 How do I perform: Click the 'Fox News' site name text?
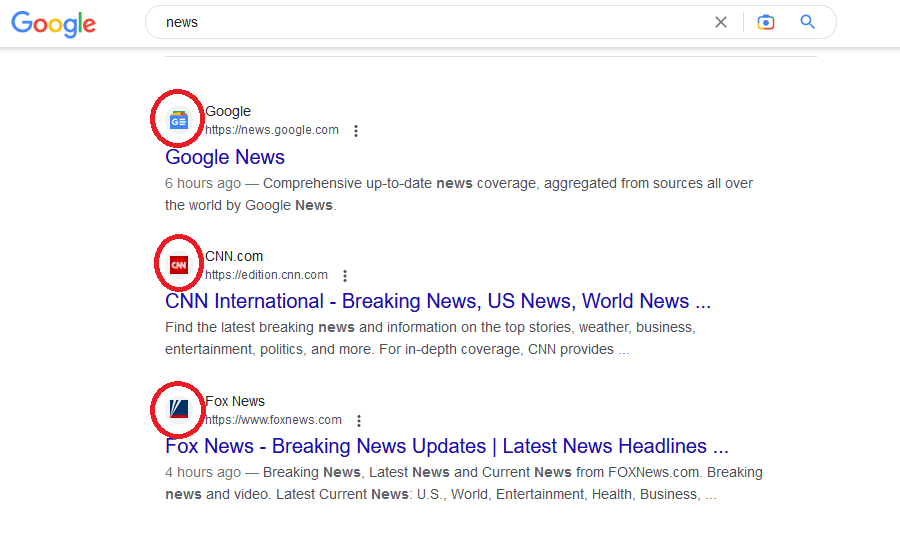coord(235,401)
